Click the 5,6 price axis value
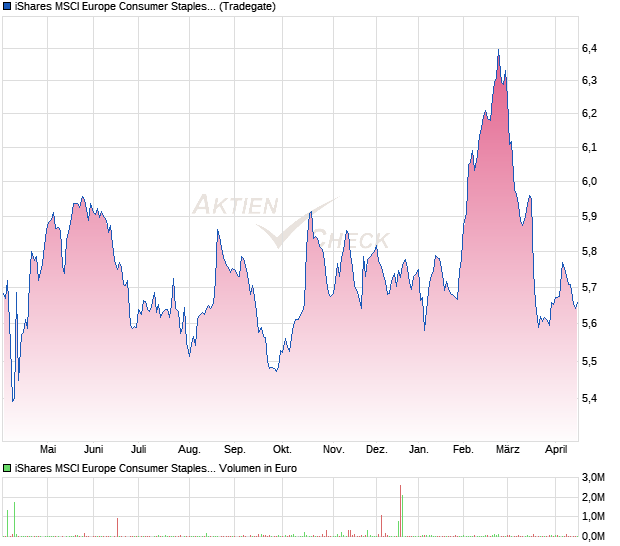Image resolution: width=620 pixels, height=546 pixels. coord(589,323)
